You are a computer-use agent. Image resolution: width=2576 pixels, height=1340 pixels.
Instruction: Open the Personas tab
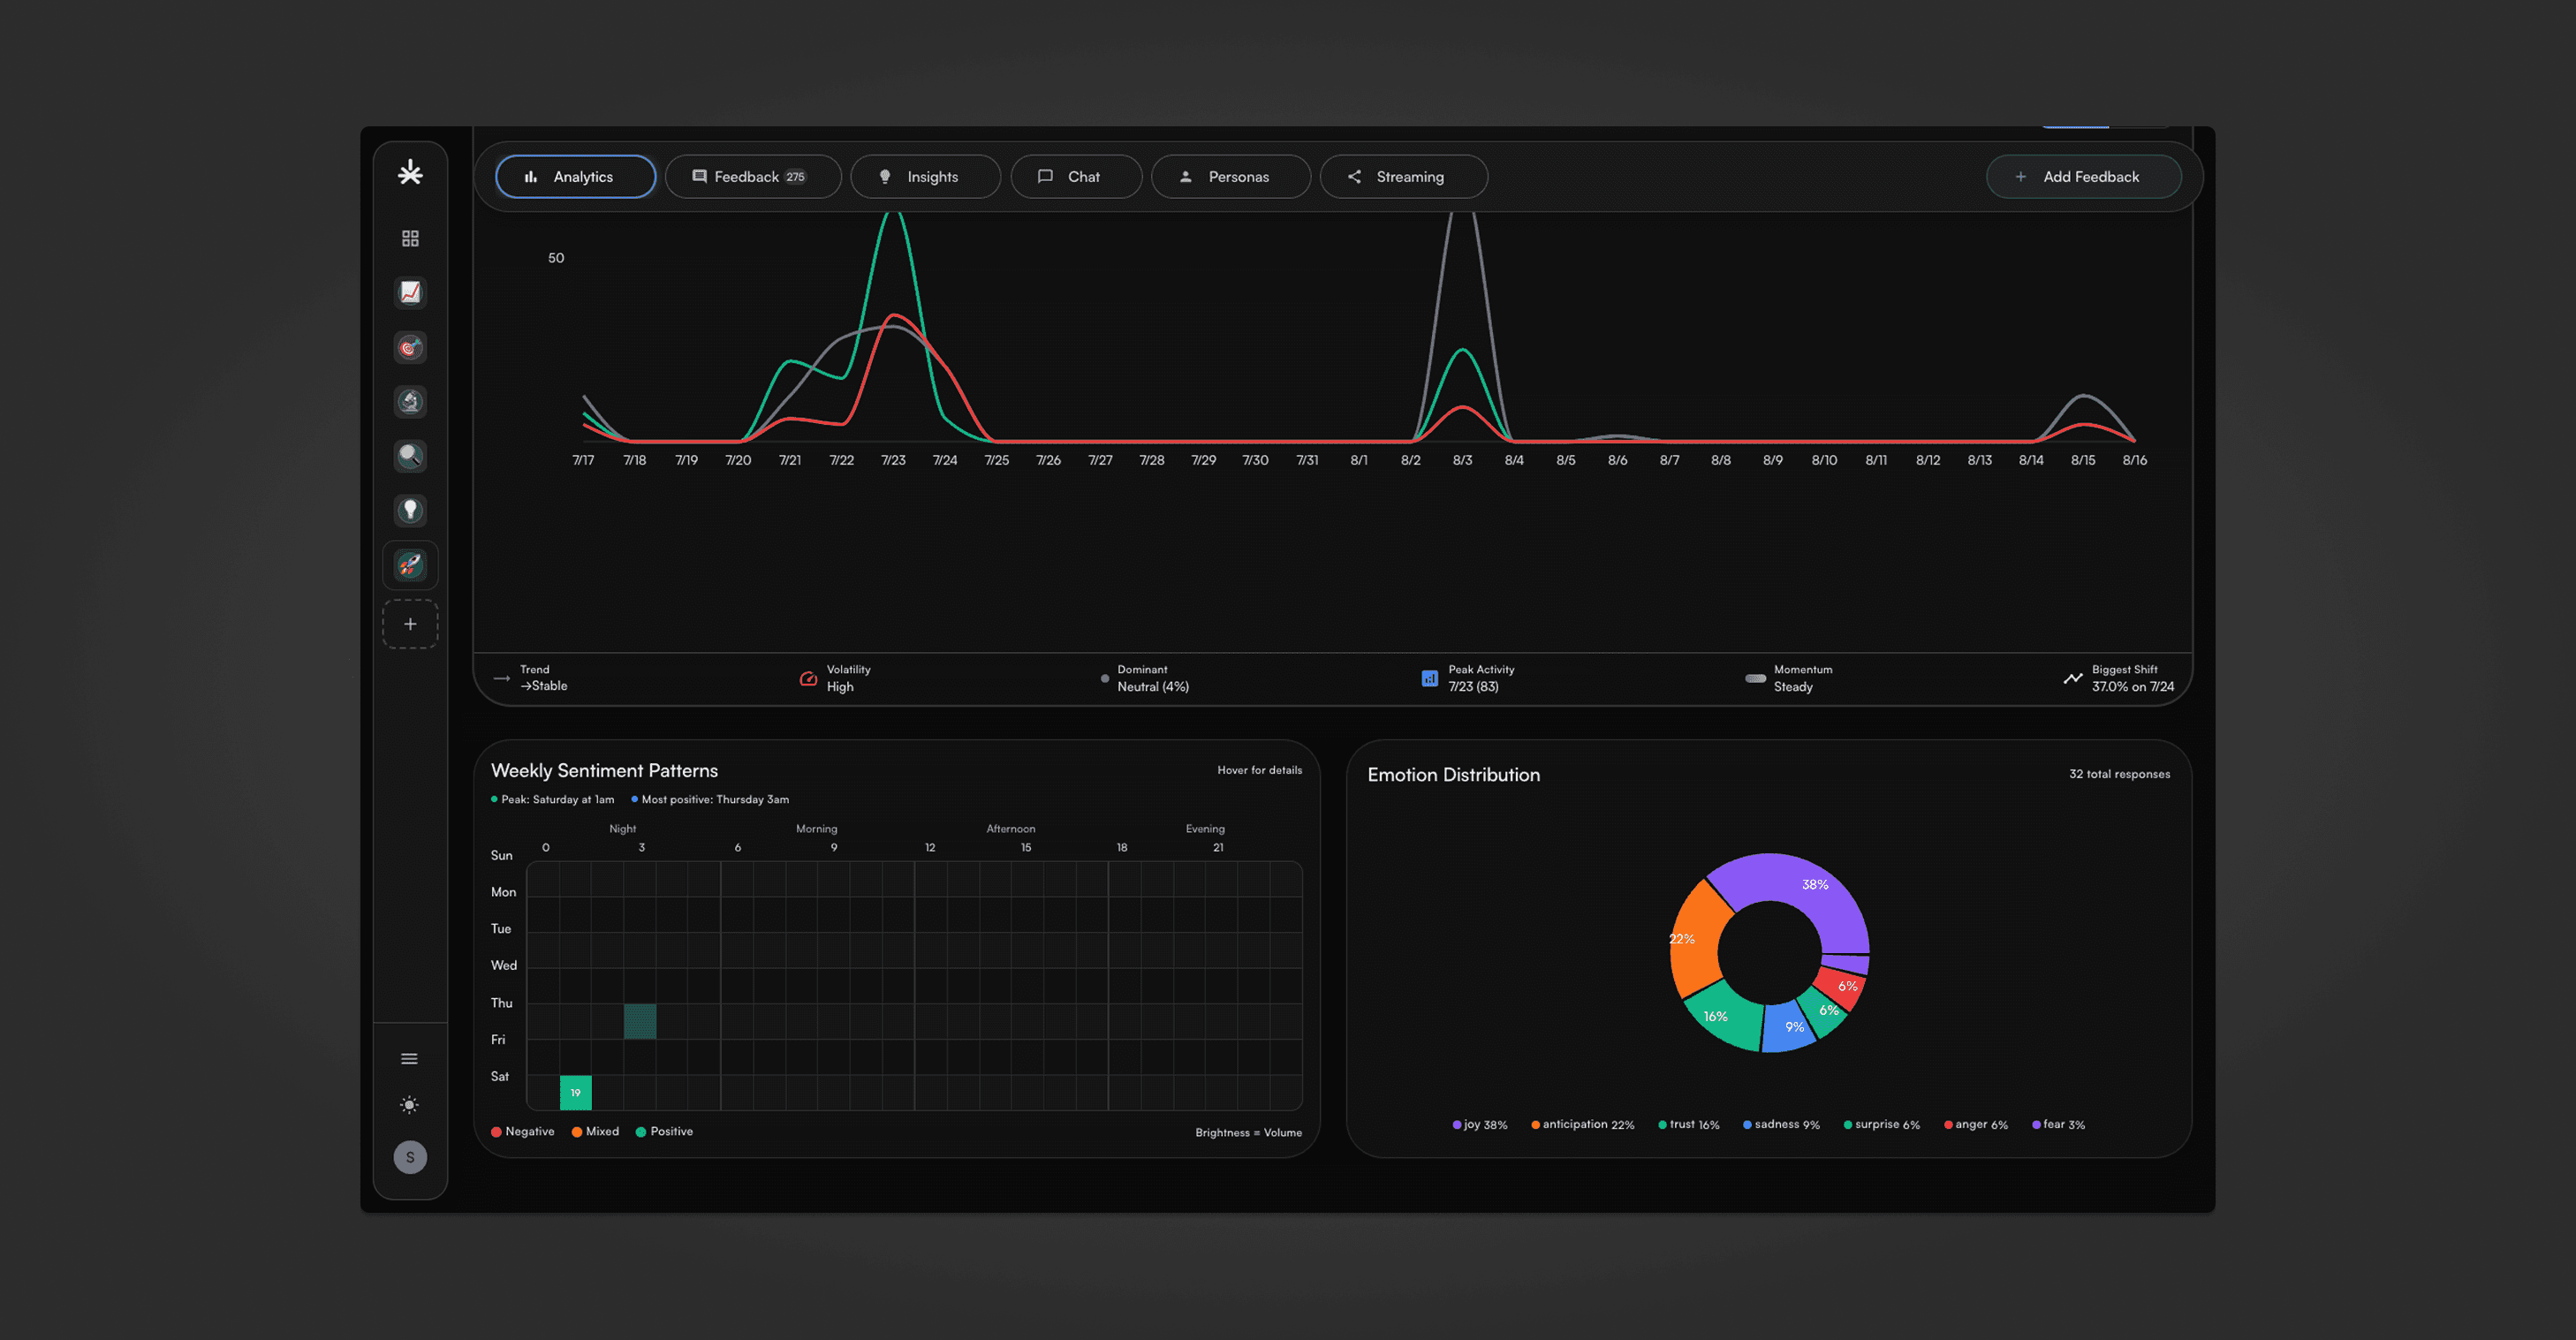(1230, 177)
